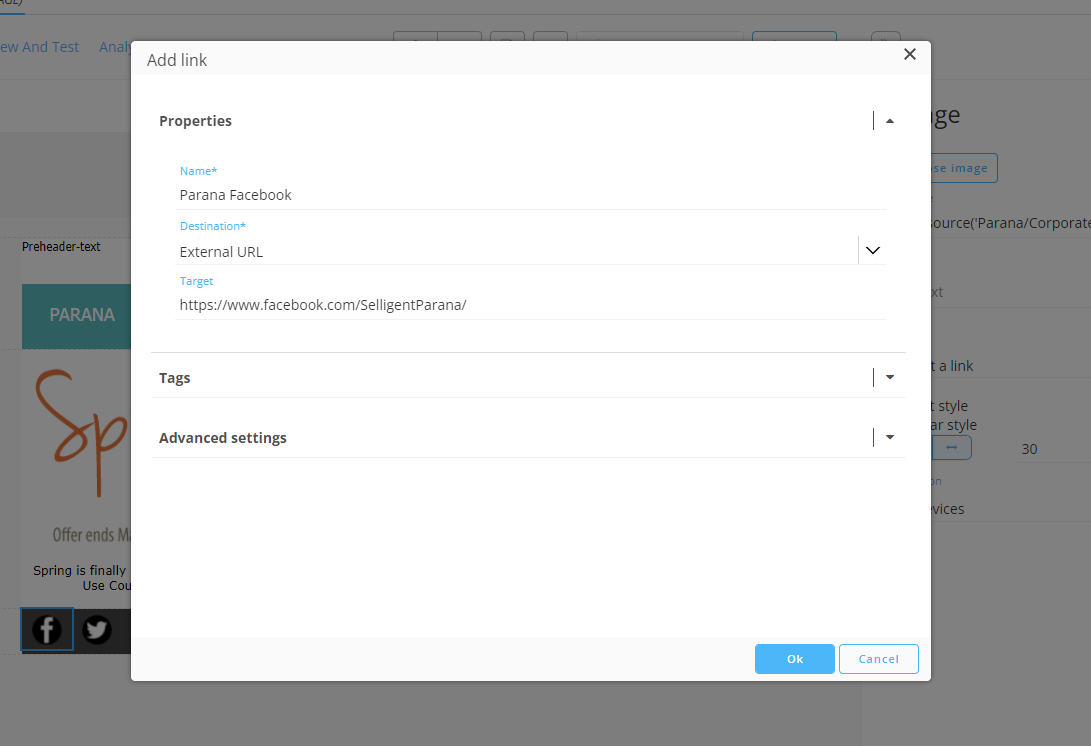Click the width value field showing 30
Screen dimensions: 1091x746
[x=1050, y=449]
